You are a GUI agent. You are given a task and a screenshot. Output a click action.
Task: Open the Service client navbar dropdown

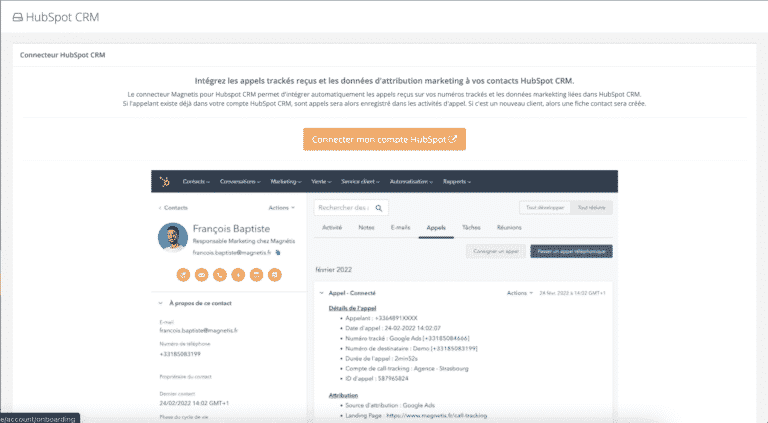(x=360, y=182)
